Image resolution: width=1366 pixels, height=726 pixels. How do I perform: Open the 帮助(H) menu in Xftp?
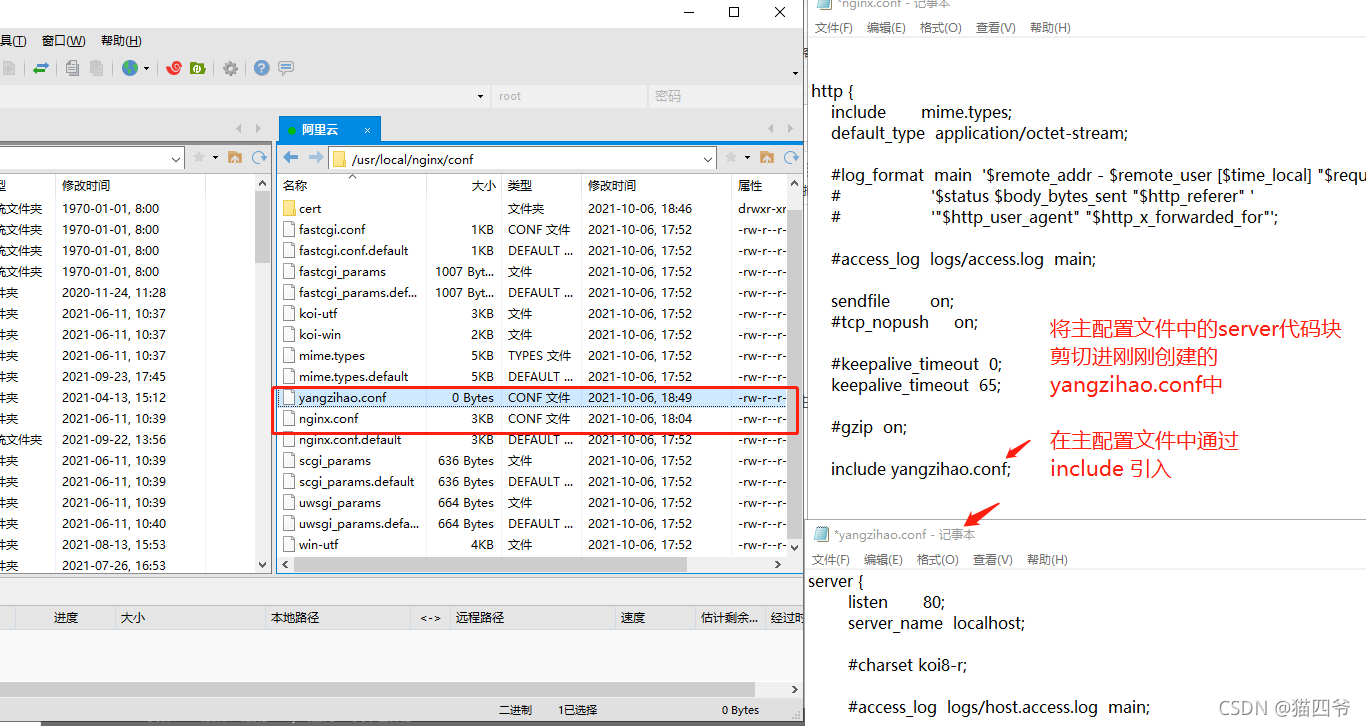[121, 41]
